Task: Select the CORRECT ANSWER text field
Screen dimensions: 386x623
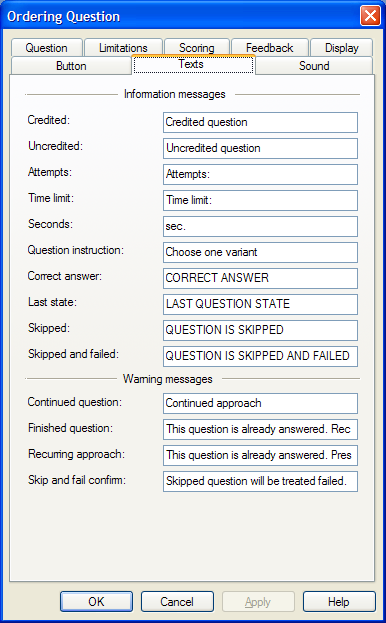Action: [260, 278]
